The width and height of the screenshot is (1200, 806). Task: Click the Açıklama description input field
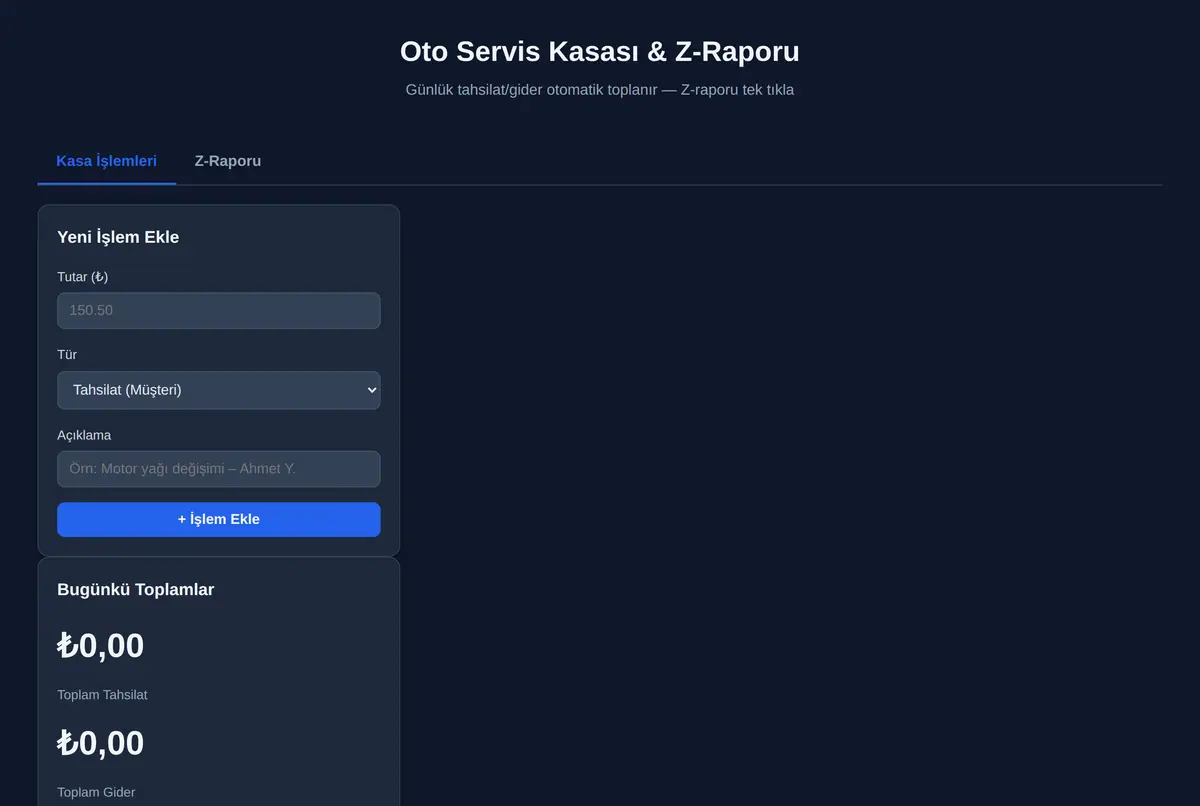219,469
